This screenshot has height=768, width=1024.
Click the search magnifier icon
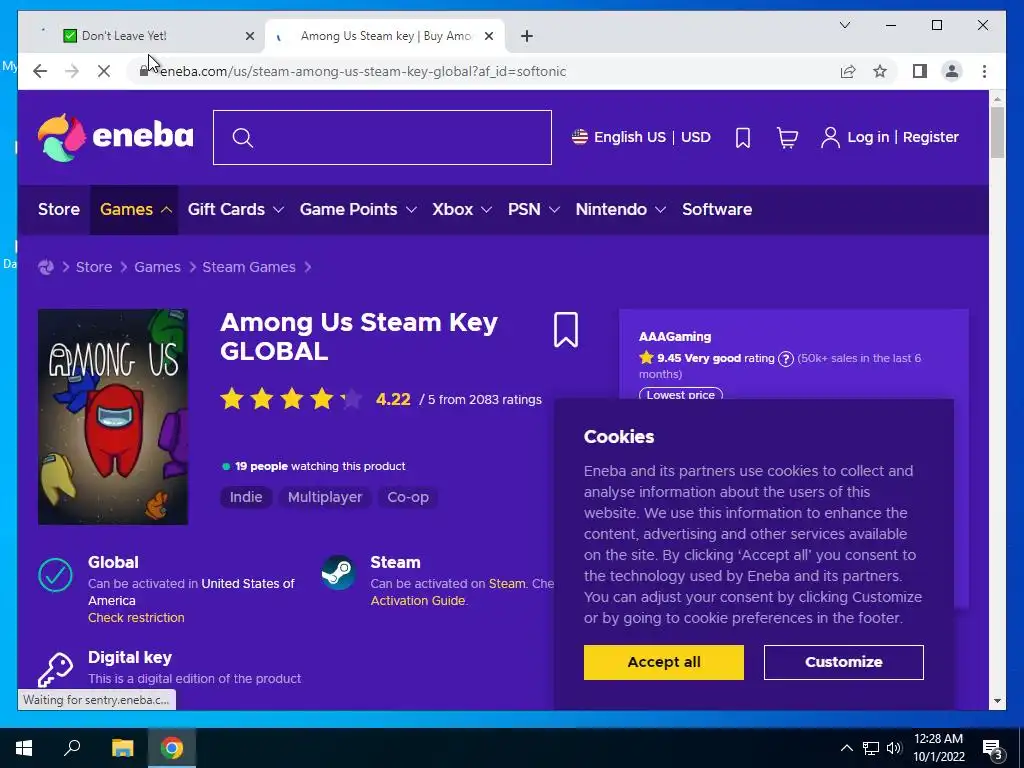242,138
